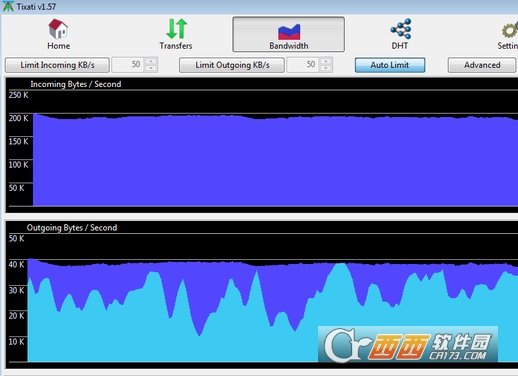518x376 pixels.
Task: Open the DHT section
Action: 400,34
